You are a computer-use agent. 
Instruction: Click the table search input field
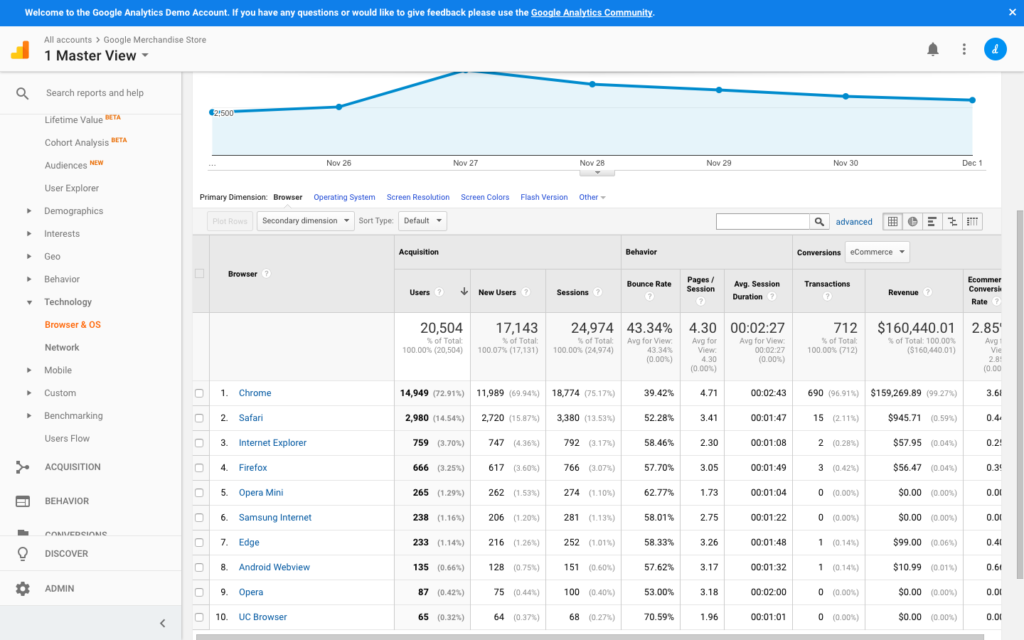coord(762,222)
